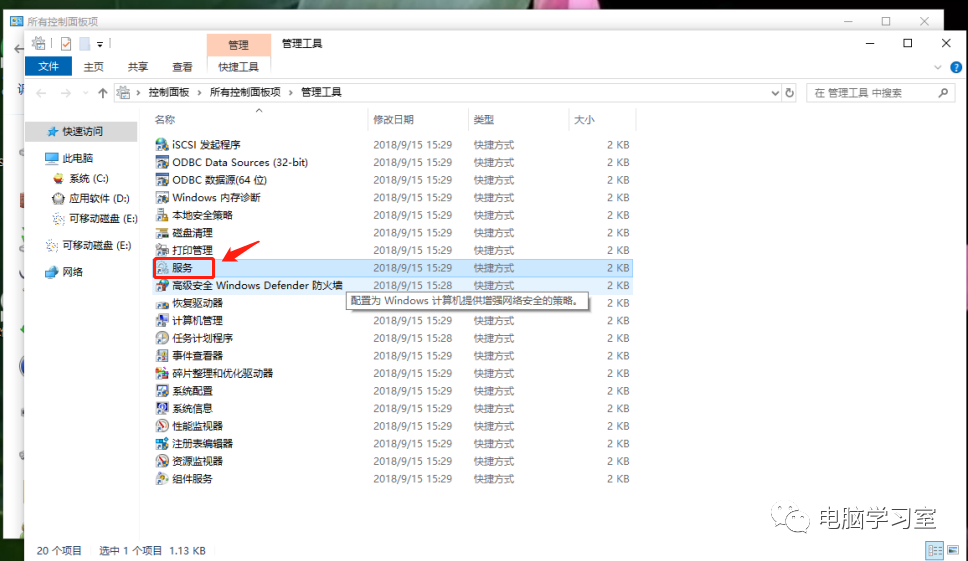Viewport: 968px width, 561px height.
Task: Click back arrow in 所有控制面板项 window
Action: [x=19, y=49]
